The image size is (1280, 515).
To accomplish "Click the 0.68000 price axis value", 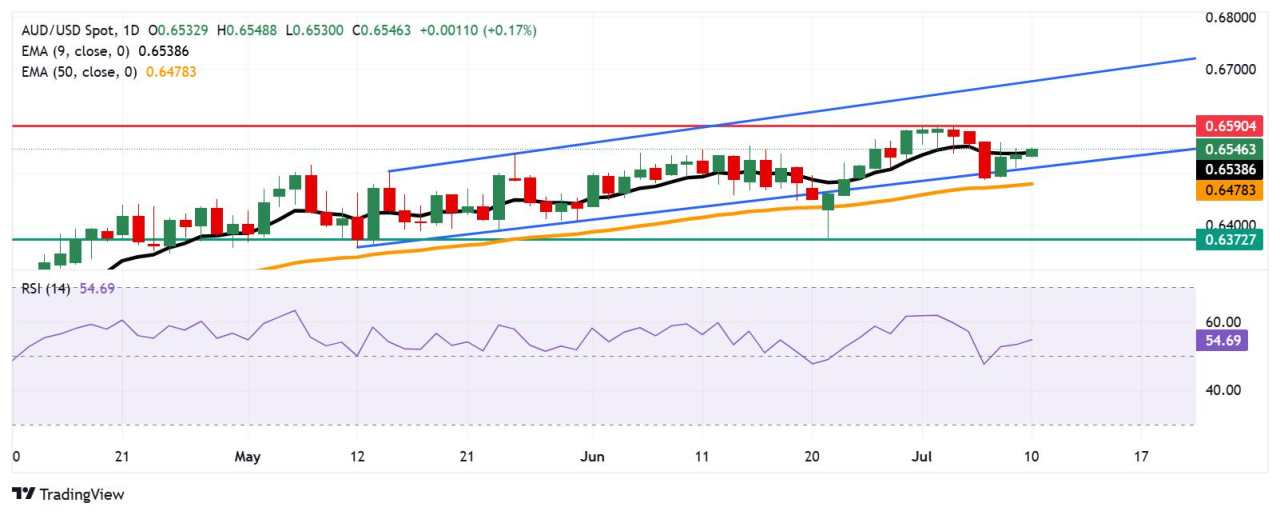I will pos(1230,17).
